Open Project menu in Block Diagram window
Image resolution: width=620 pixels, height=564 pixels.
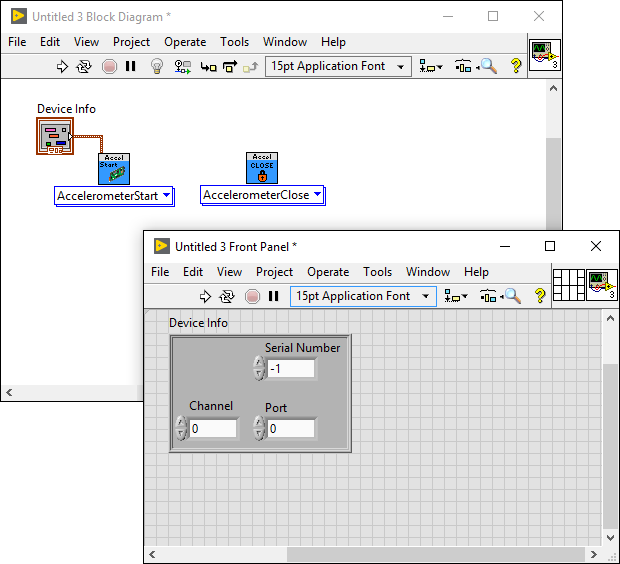(131, 42)
